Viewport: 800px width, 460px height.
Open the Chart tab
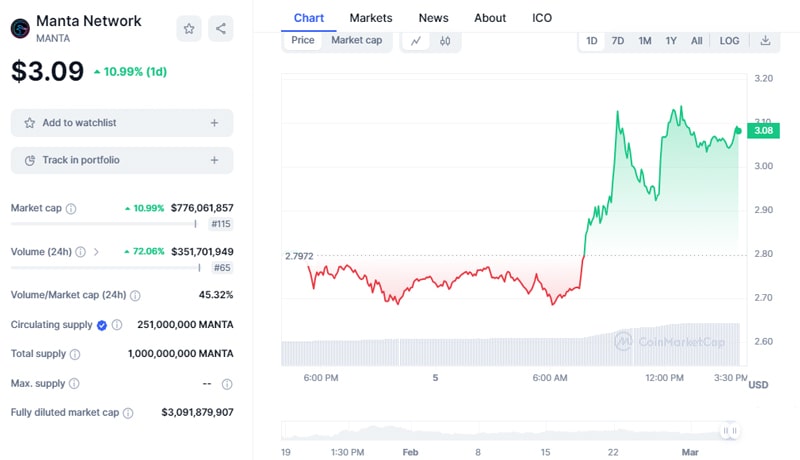click(x=309, y=18)
